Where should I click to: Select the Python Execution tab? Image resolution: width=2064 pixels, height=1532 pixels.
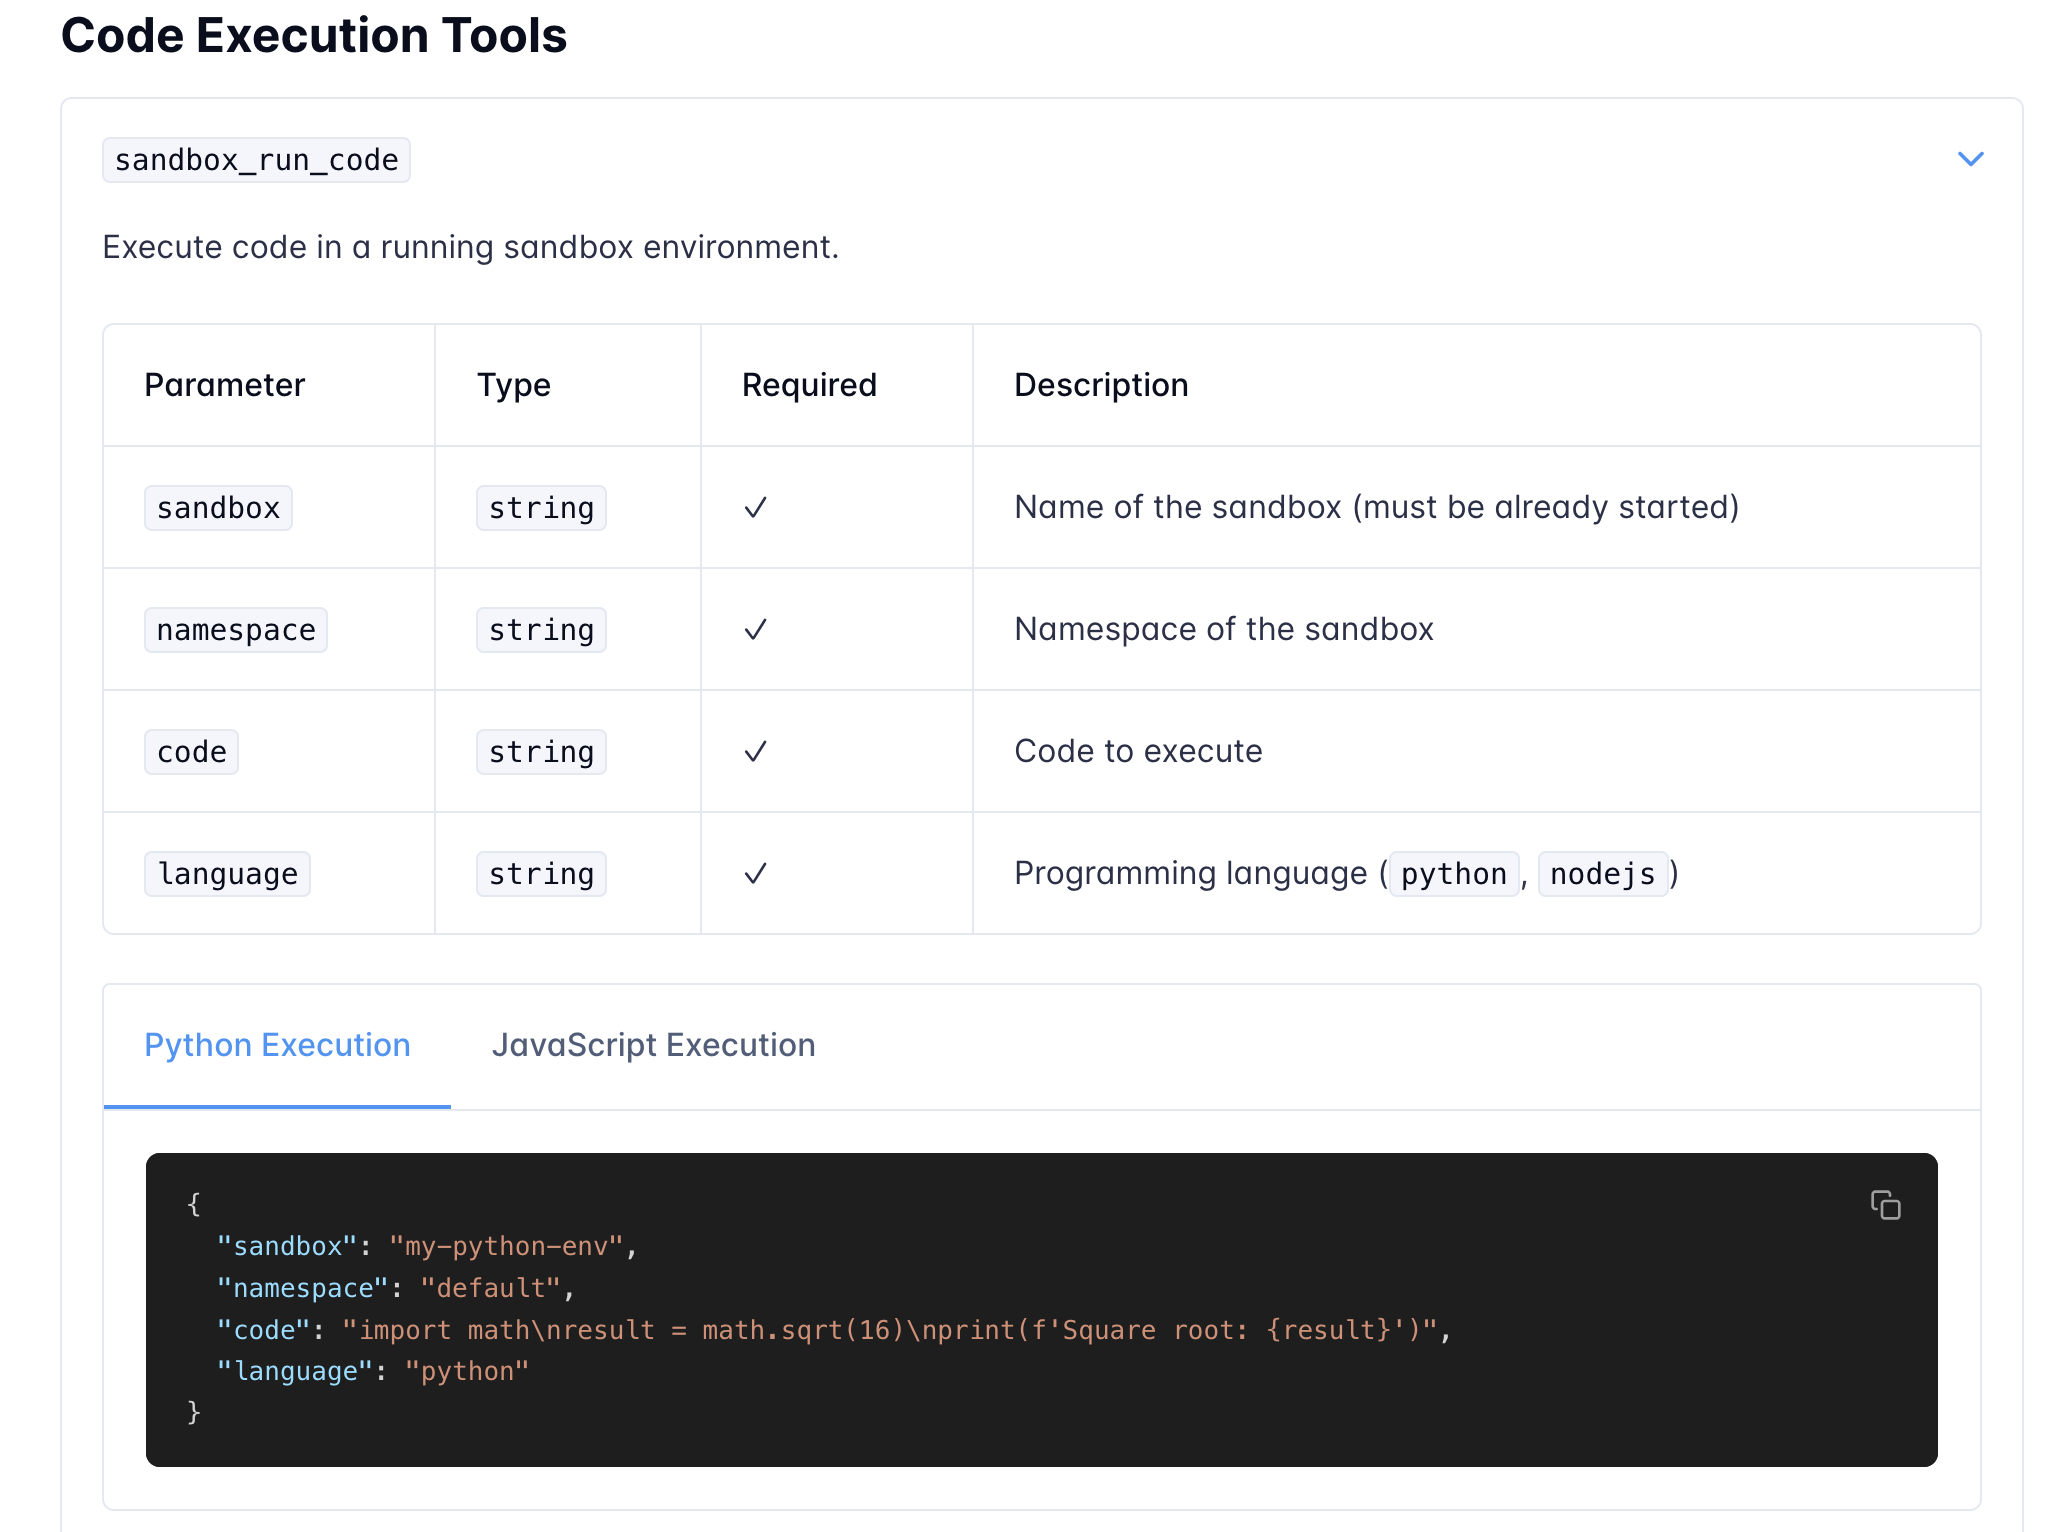pos(277,1045)
